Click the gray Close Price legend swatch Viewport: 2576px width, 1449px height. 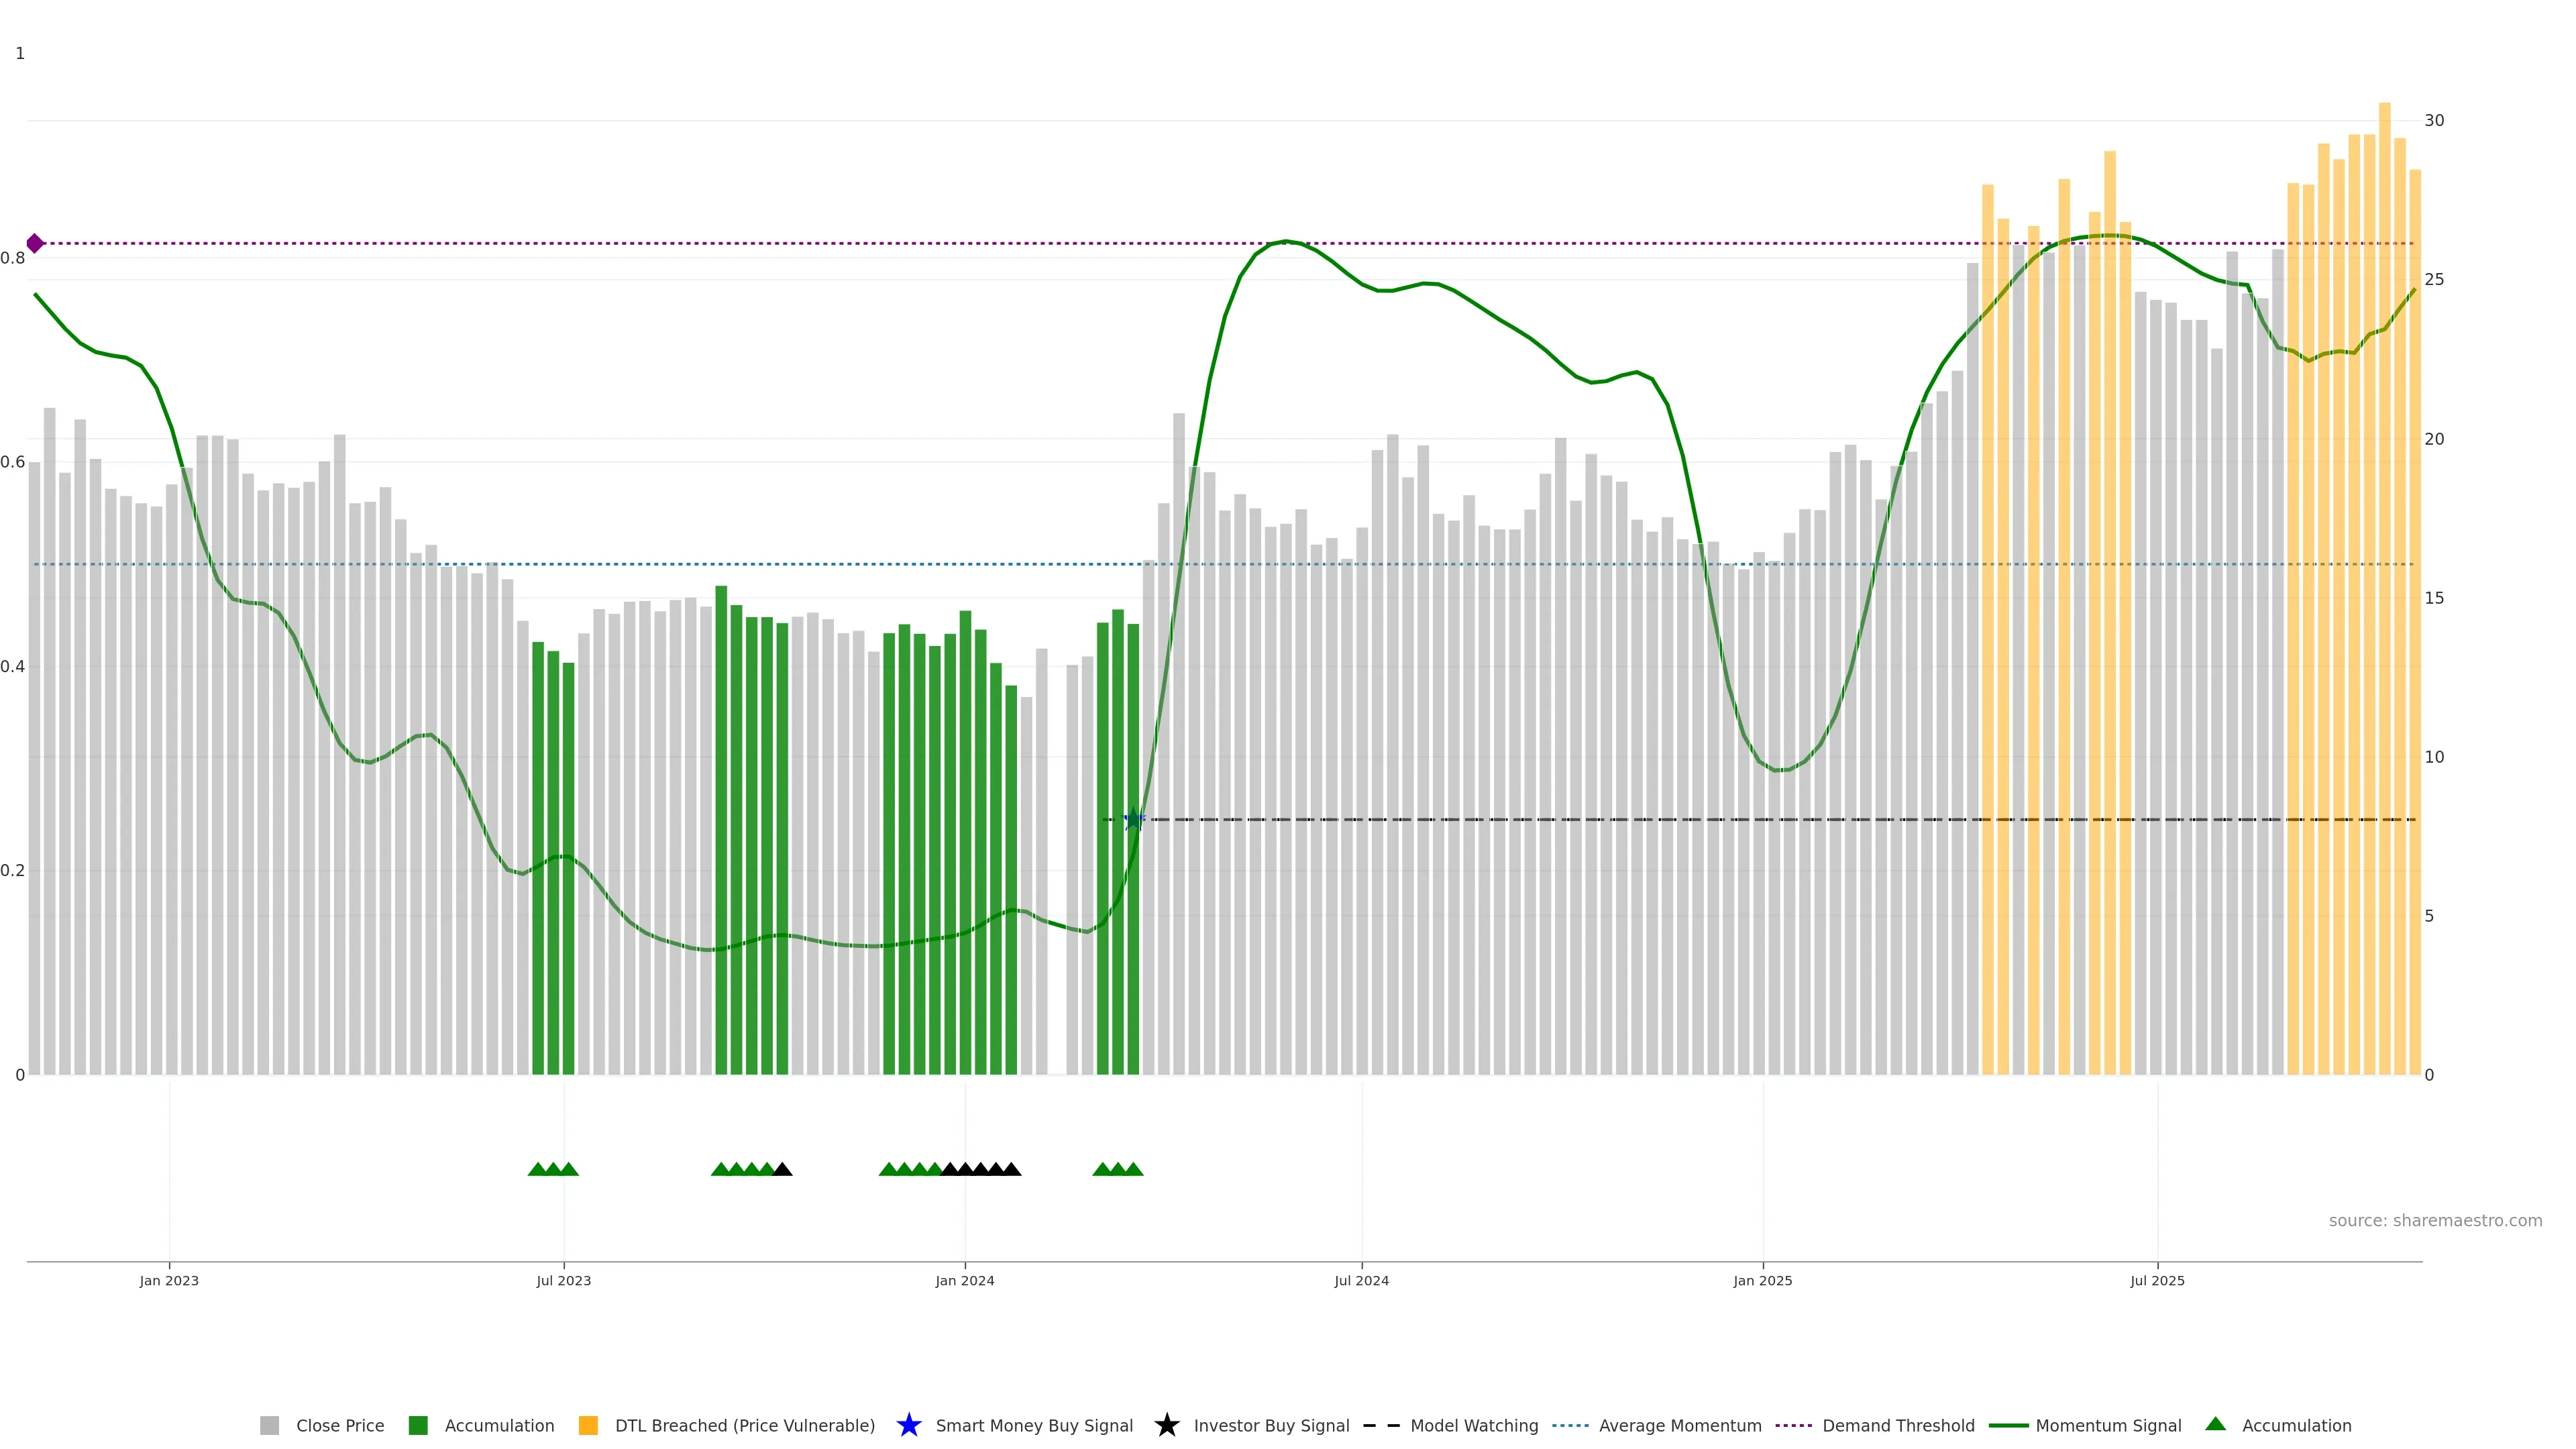pos(269,1425)
